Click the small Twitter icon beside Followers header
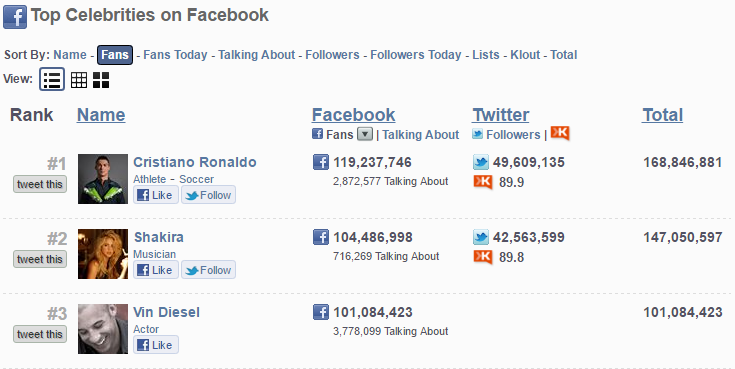Screen dimensions: 735x369 (477, 134)
